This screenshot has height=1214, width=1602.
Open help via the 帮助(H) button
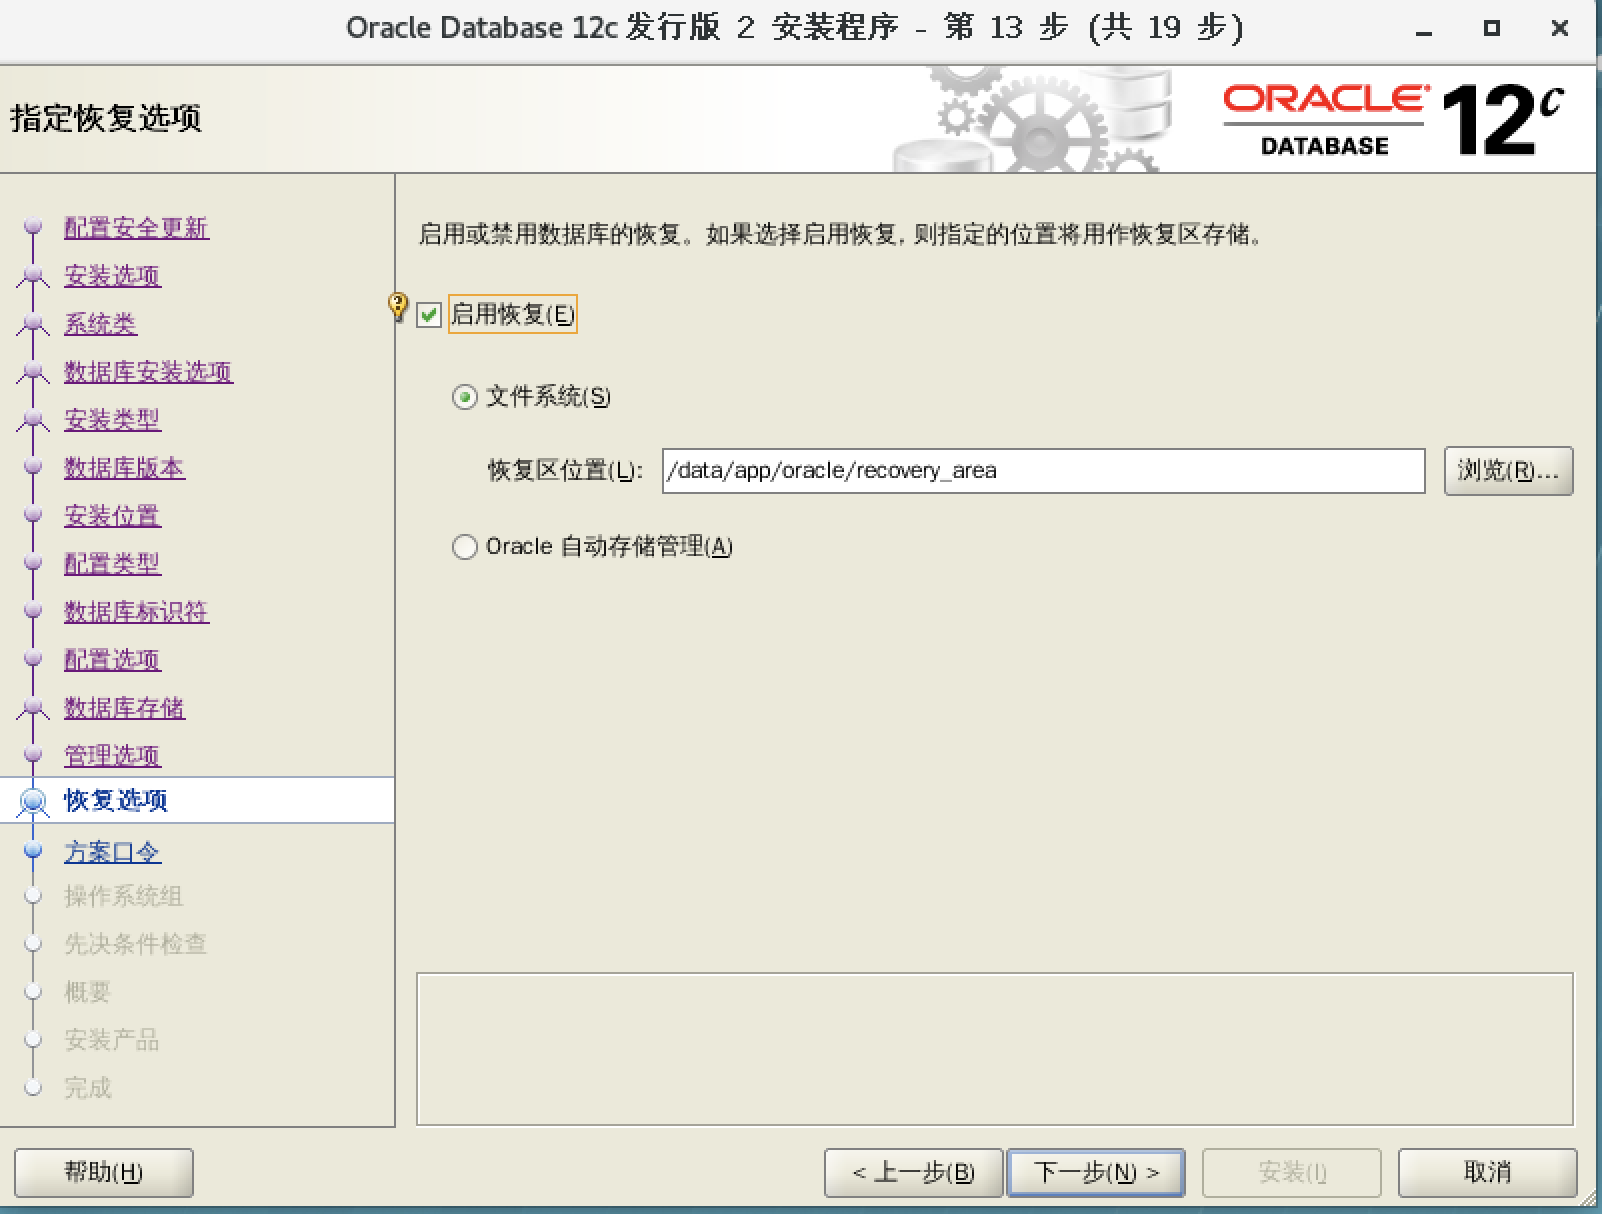[104, 1173]
